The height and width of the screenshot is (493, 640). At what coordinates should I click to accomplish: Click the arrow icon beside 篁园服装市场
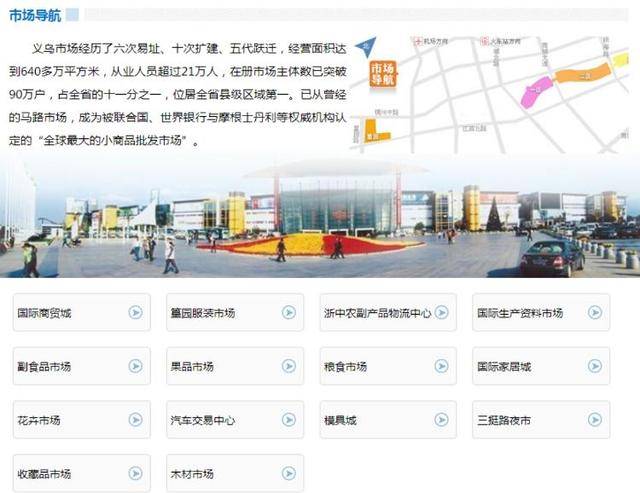pyautogui.click(x=289, y=313)
